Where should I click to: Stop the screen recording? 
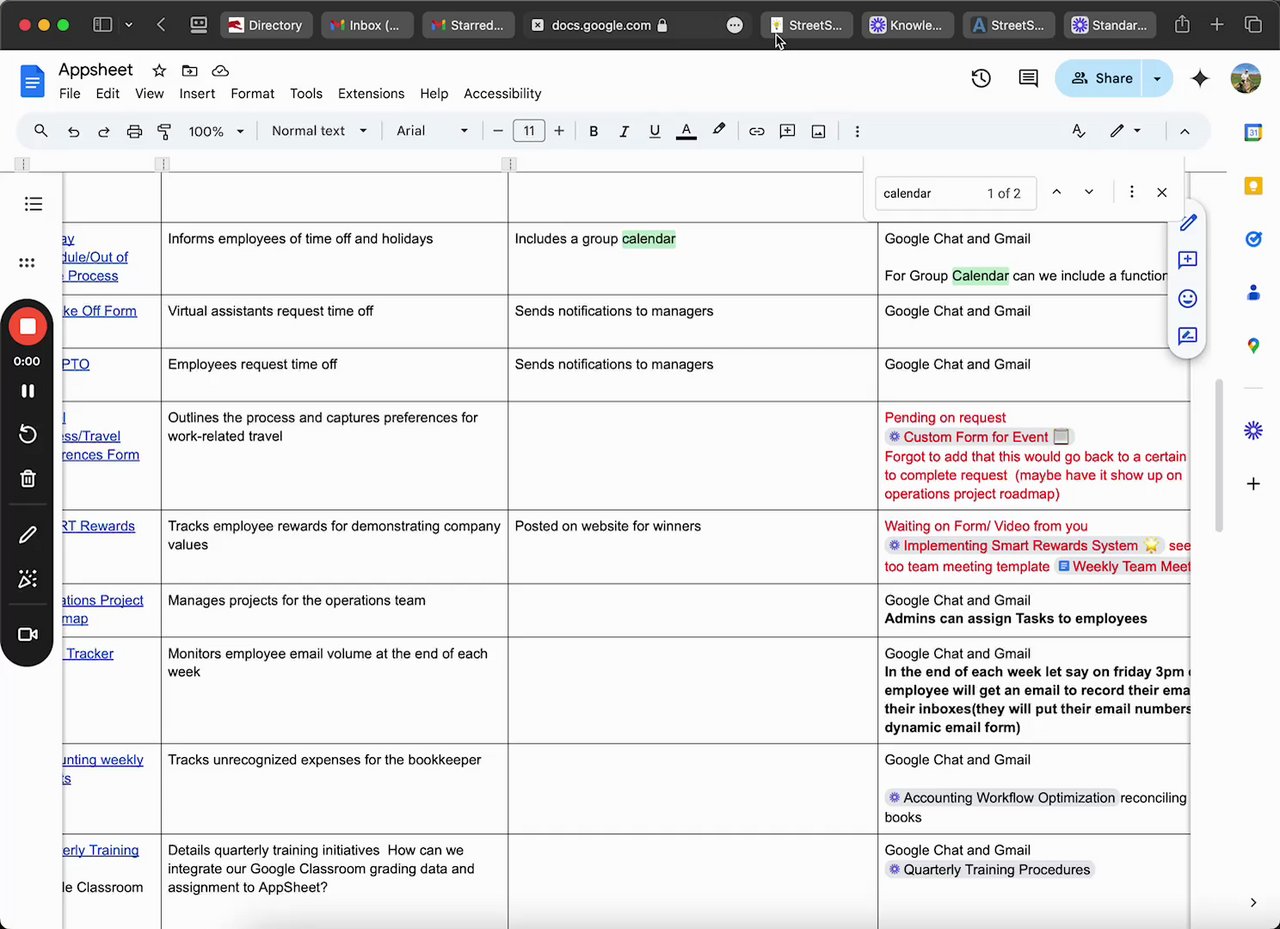[27, 327]
